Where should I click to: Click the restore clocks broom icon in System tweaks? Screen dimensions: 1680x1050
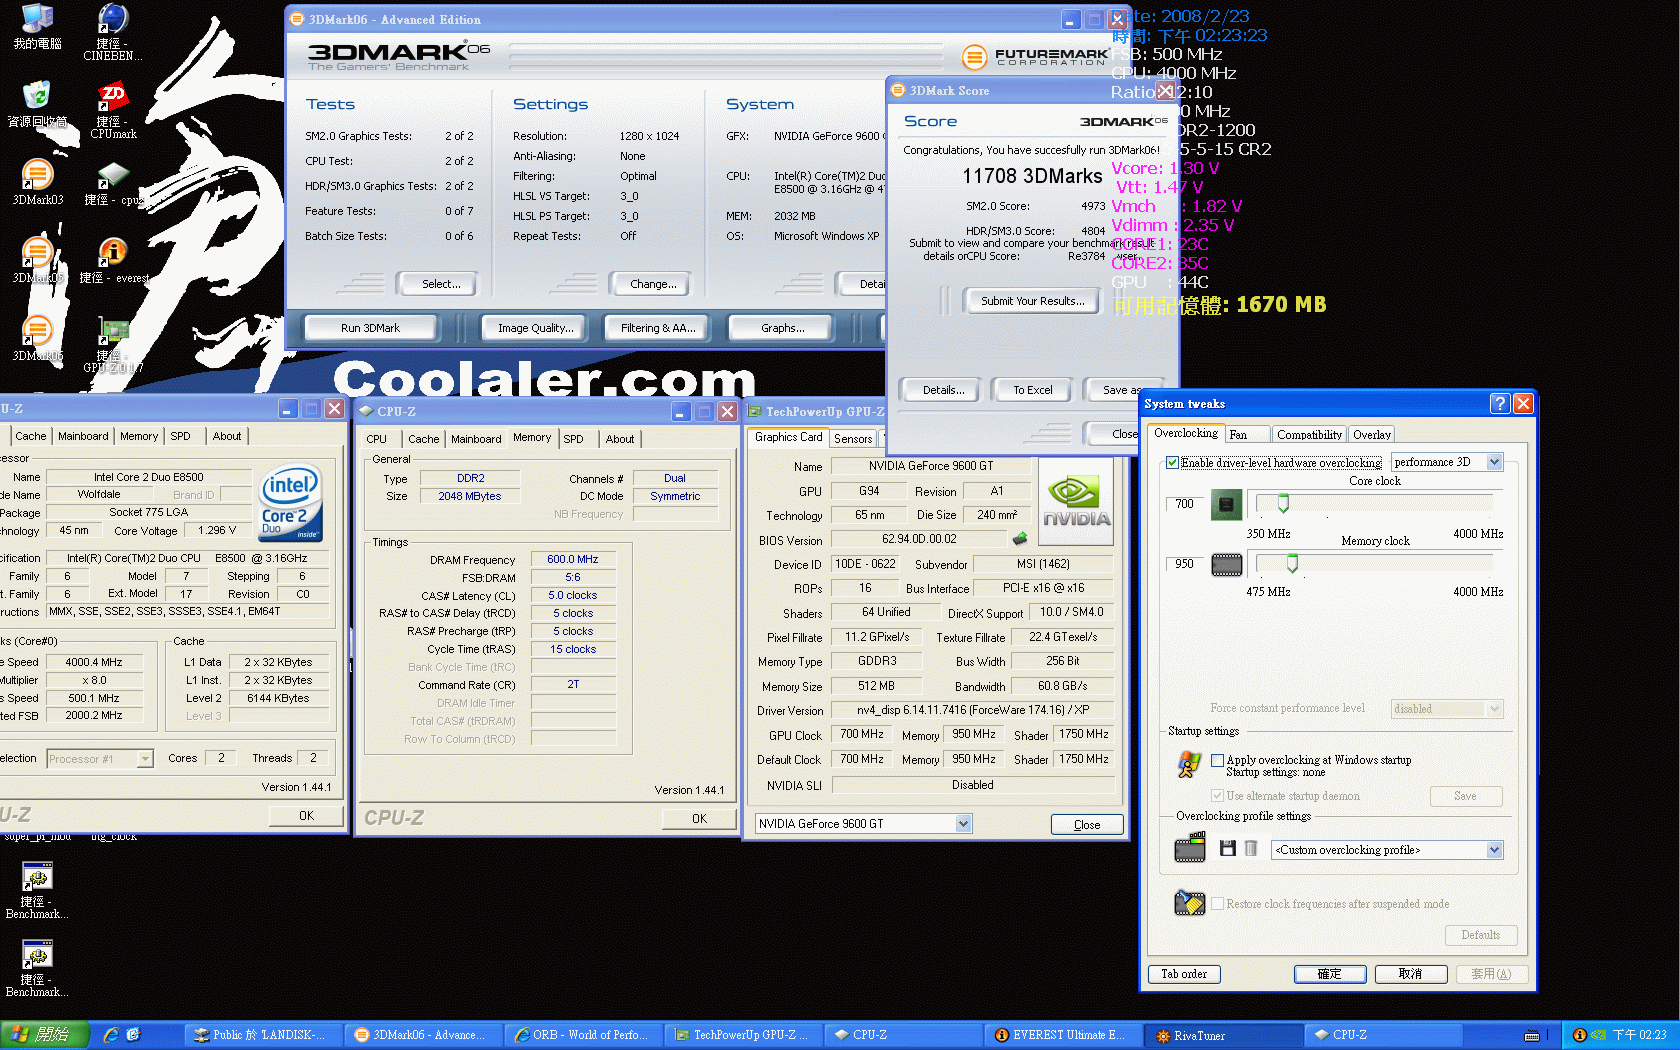(1189, 902)
